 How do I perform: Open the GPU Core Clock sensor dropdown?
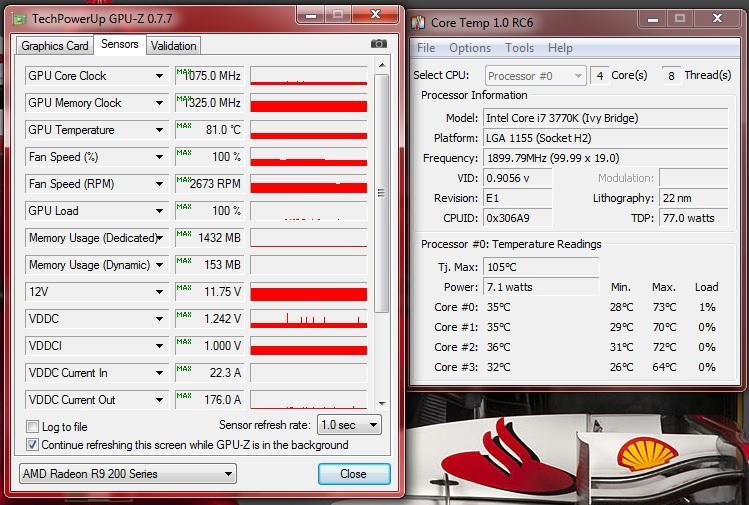point(159,76)
